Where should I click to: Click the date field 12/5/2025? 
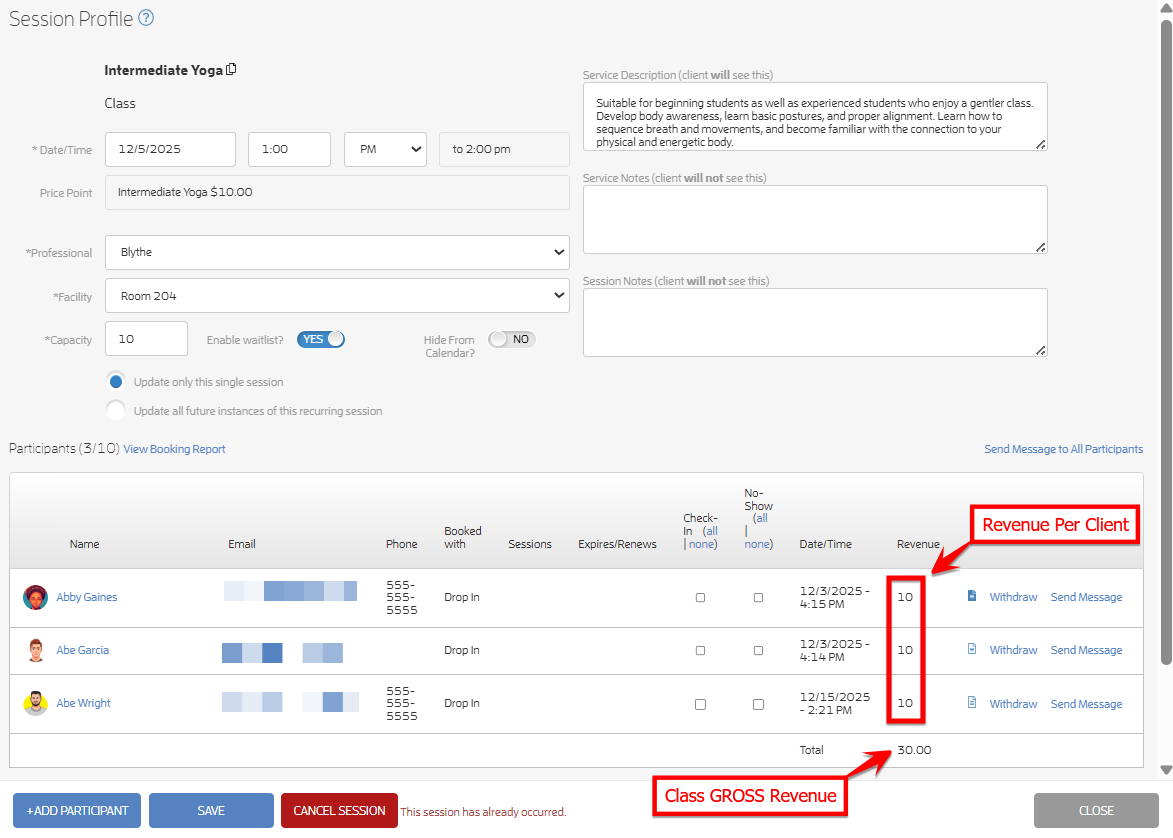(x=171, y=149)
